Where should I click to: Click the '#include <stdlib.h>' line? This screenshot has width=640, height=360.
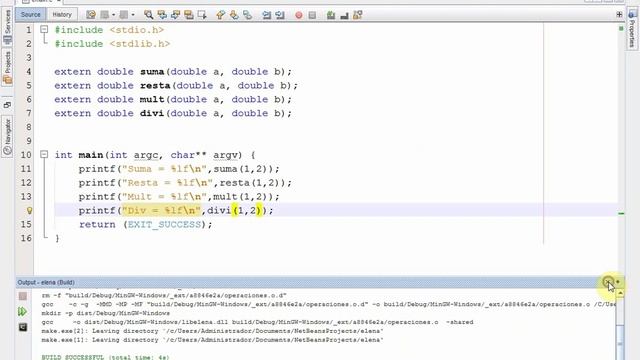coord(112,44)
